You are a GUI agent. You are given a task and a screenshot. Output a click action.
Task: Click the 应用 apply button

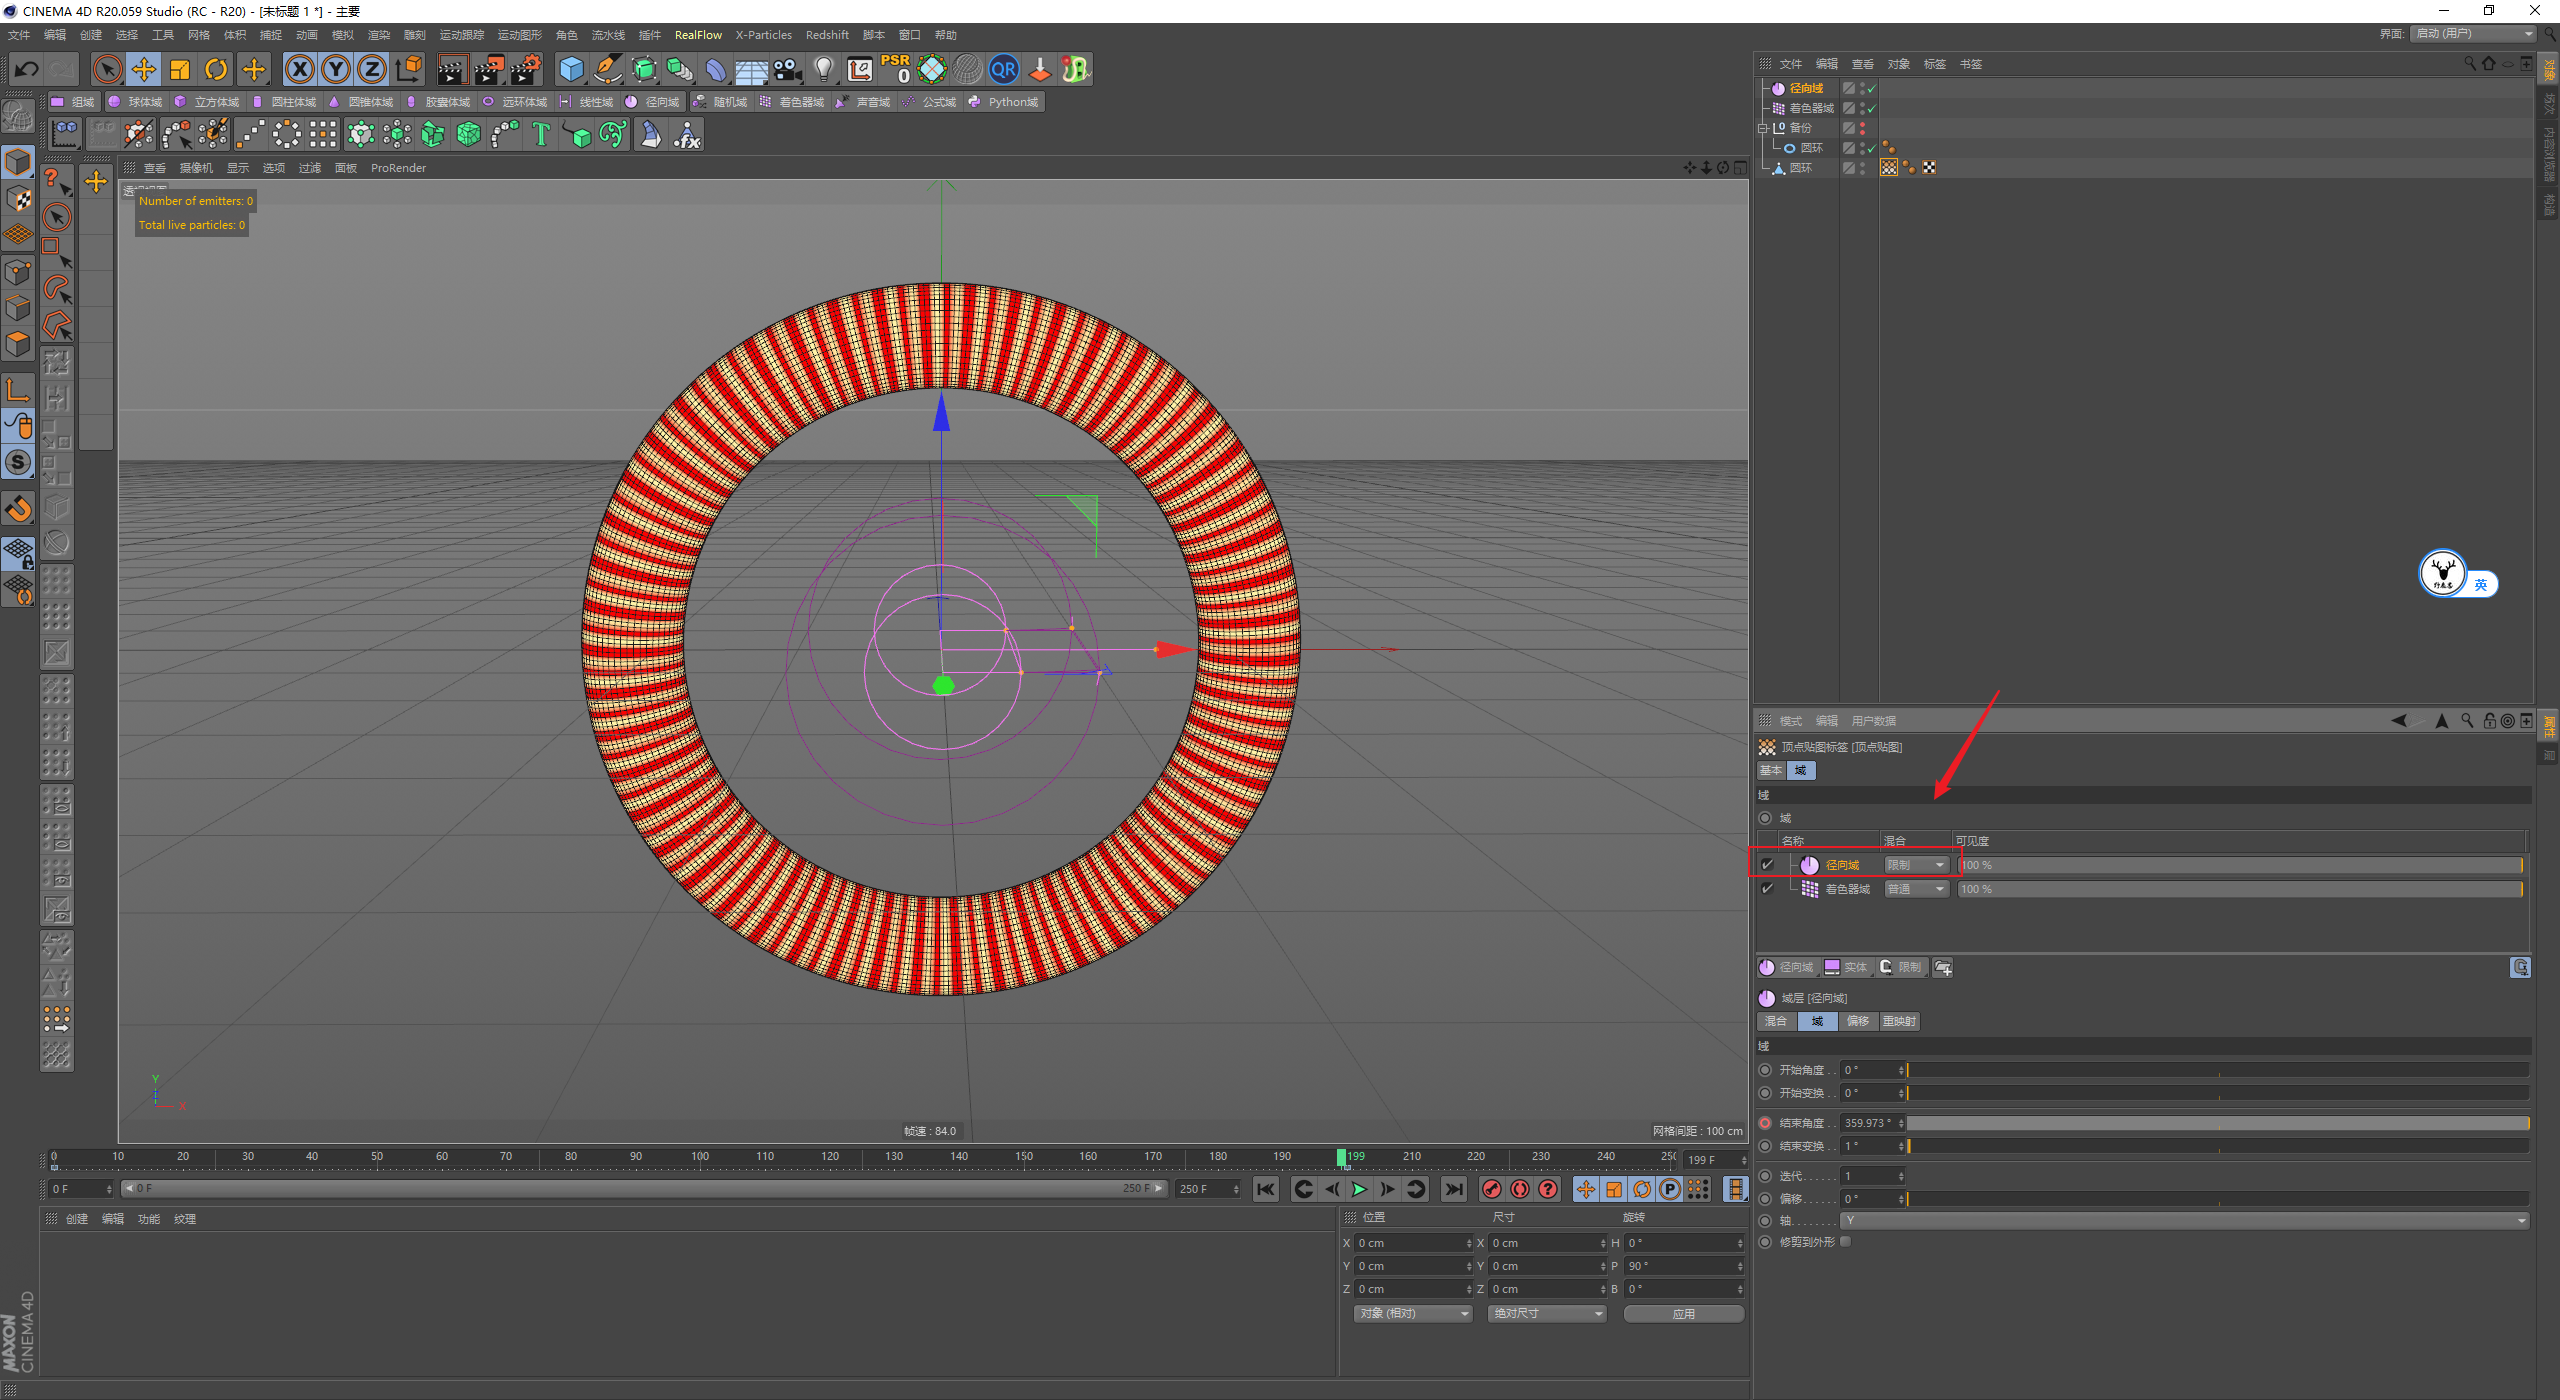coord(1683,1314)
